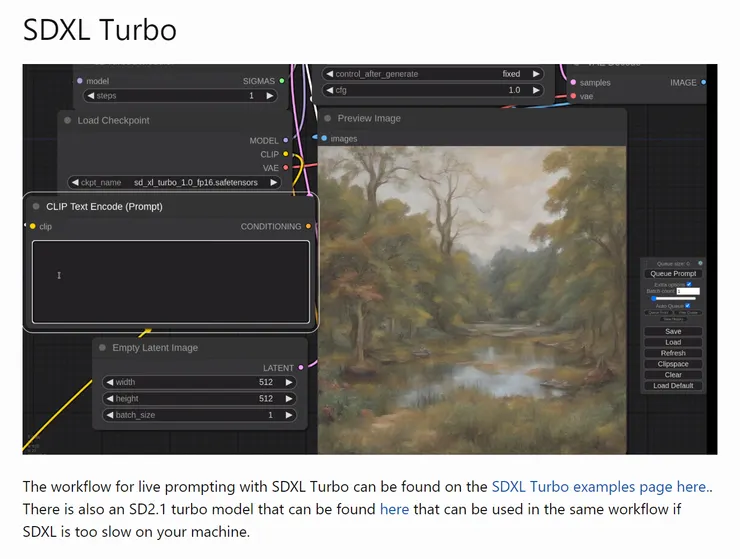
Task: Click the CONDITIONING output connector dot
Action: coord(308,227)
